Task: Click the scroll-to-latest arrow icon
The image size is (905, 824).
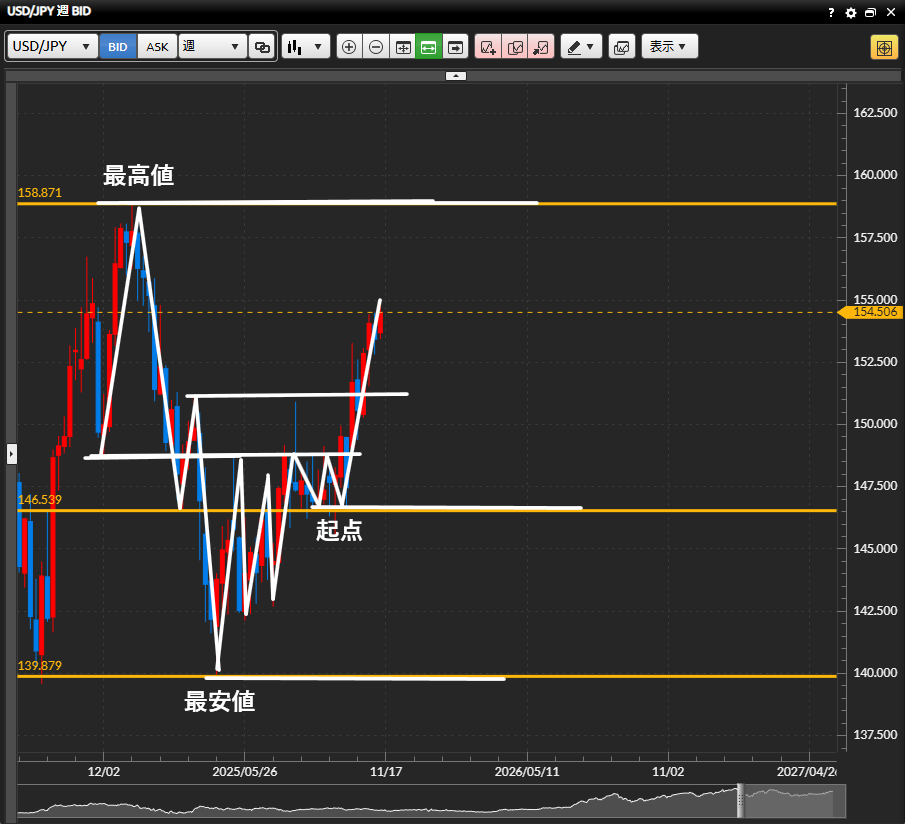Action: pyautogui.click(x=456, y=47)
